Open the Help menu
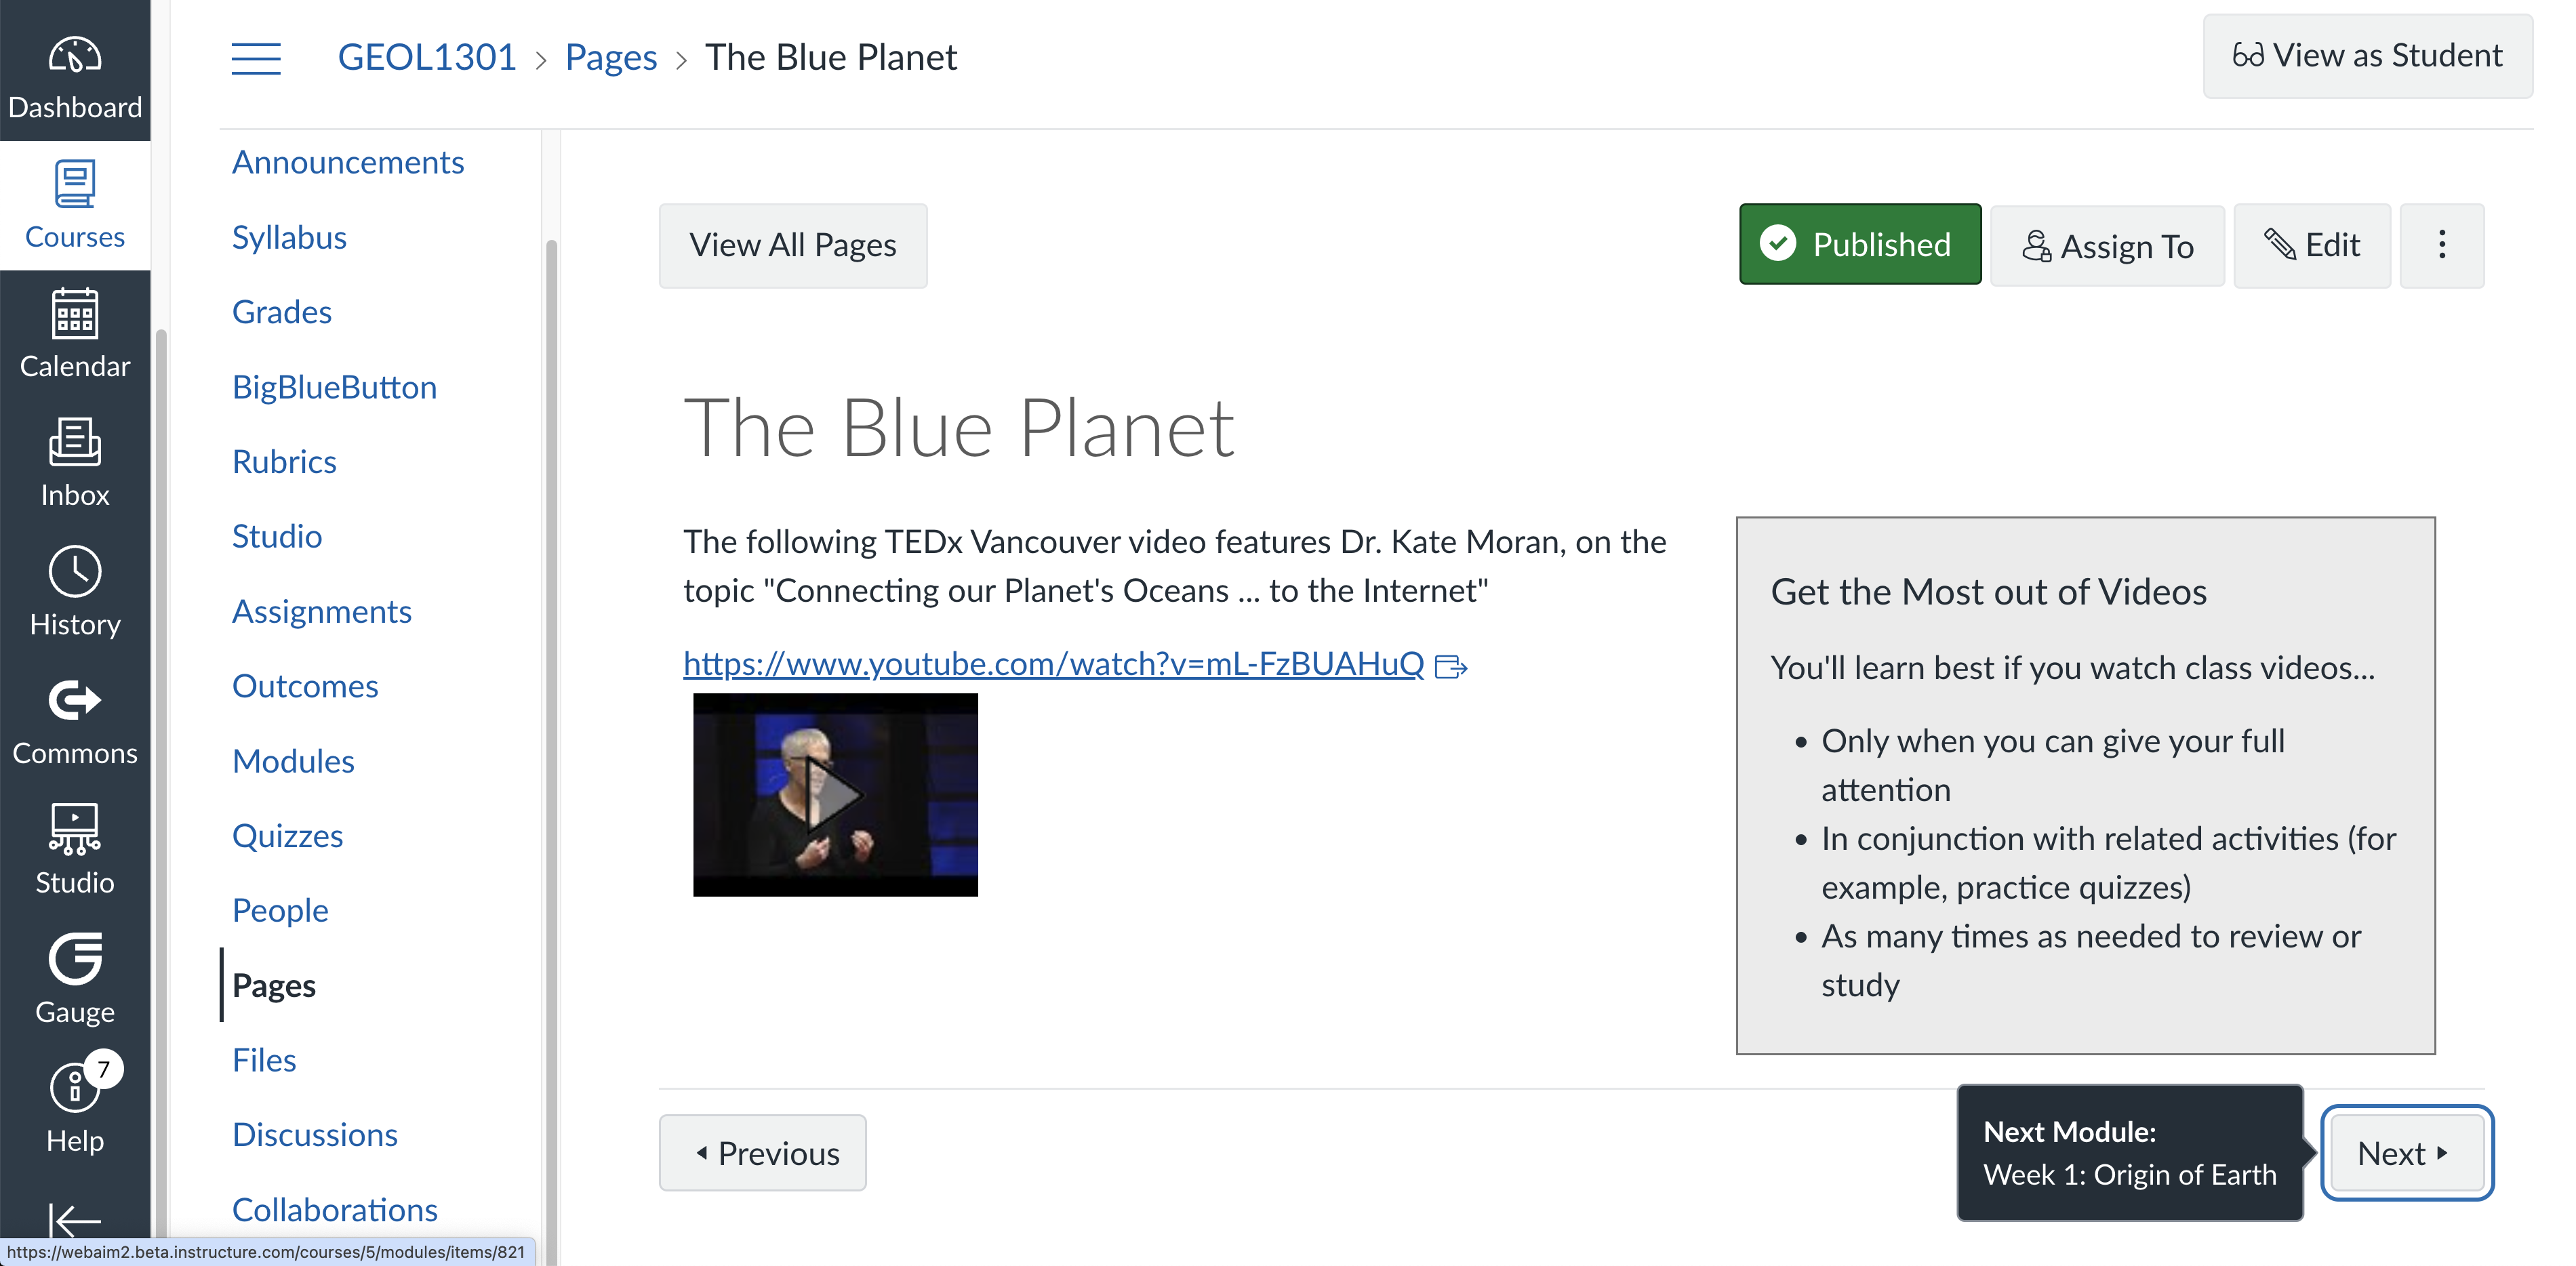This screenshot has width=2576, height=1266. [75, 1105]
